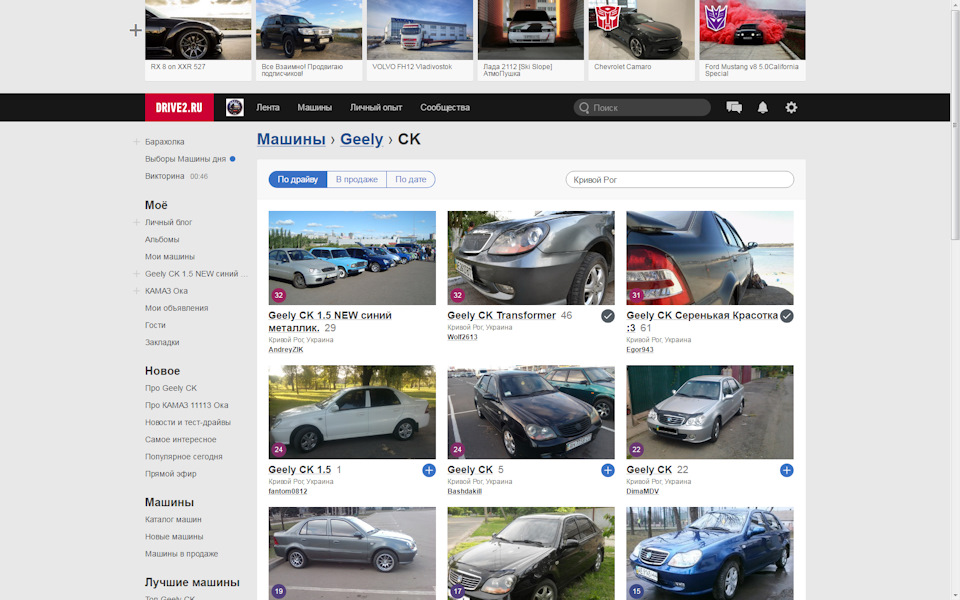Viewport: 960px width, 600px height.
Task: Open settings gear in header
Action: [791, 108]
